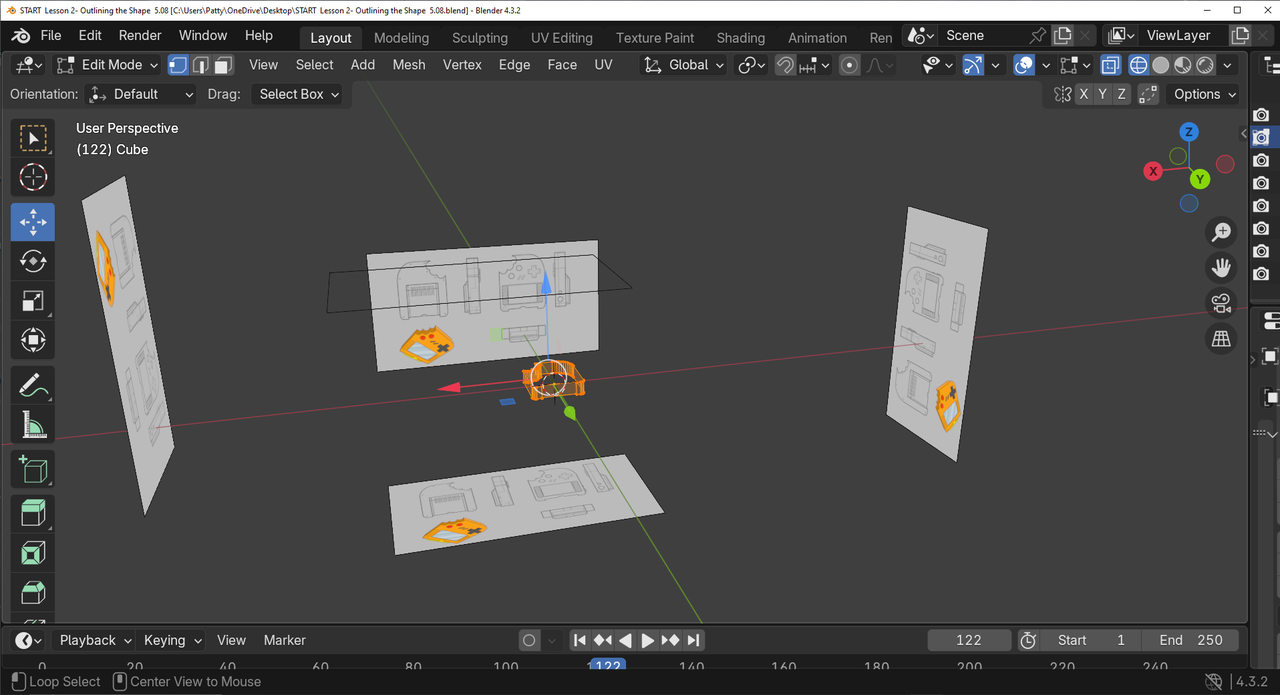The width and height of the screenshot is (1280, 695).
Task: Select the Extrude Region tool
Action: point(33,513)
